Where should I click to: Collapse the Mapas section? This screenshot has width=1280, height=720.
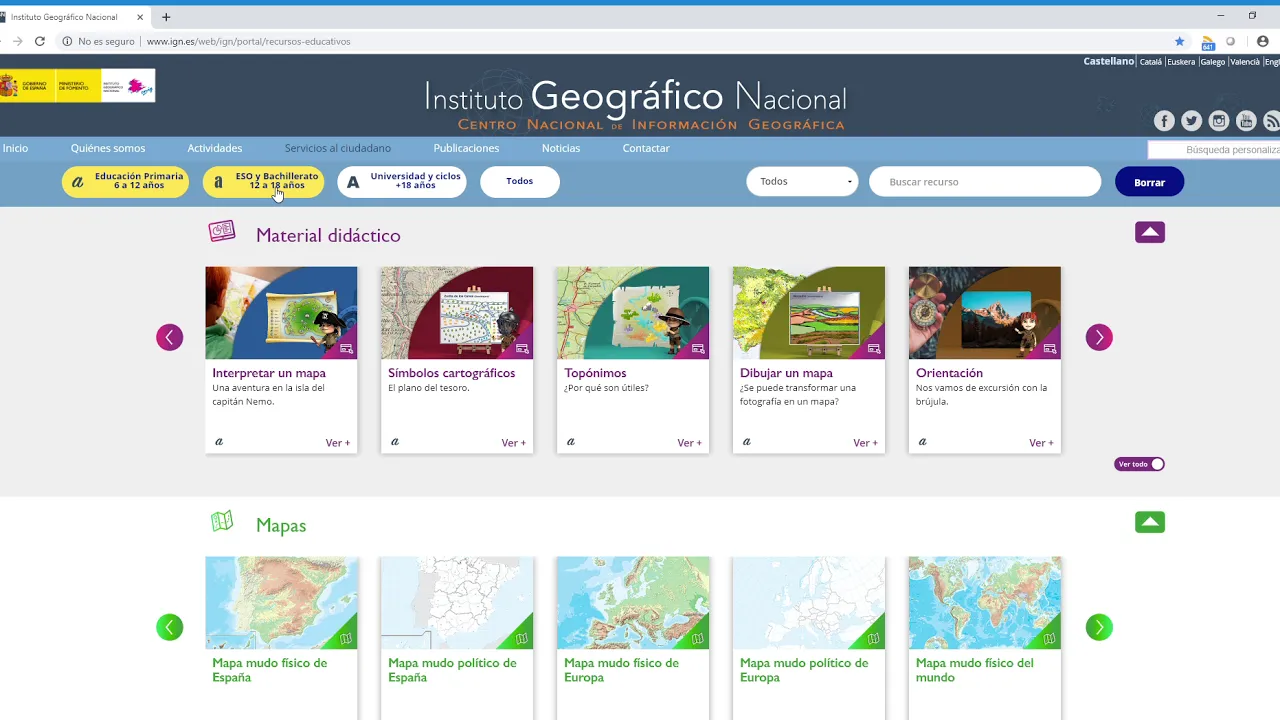1150,522
